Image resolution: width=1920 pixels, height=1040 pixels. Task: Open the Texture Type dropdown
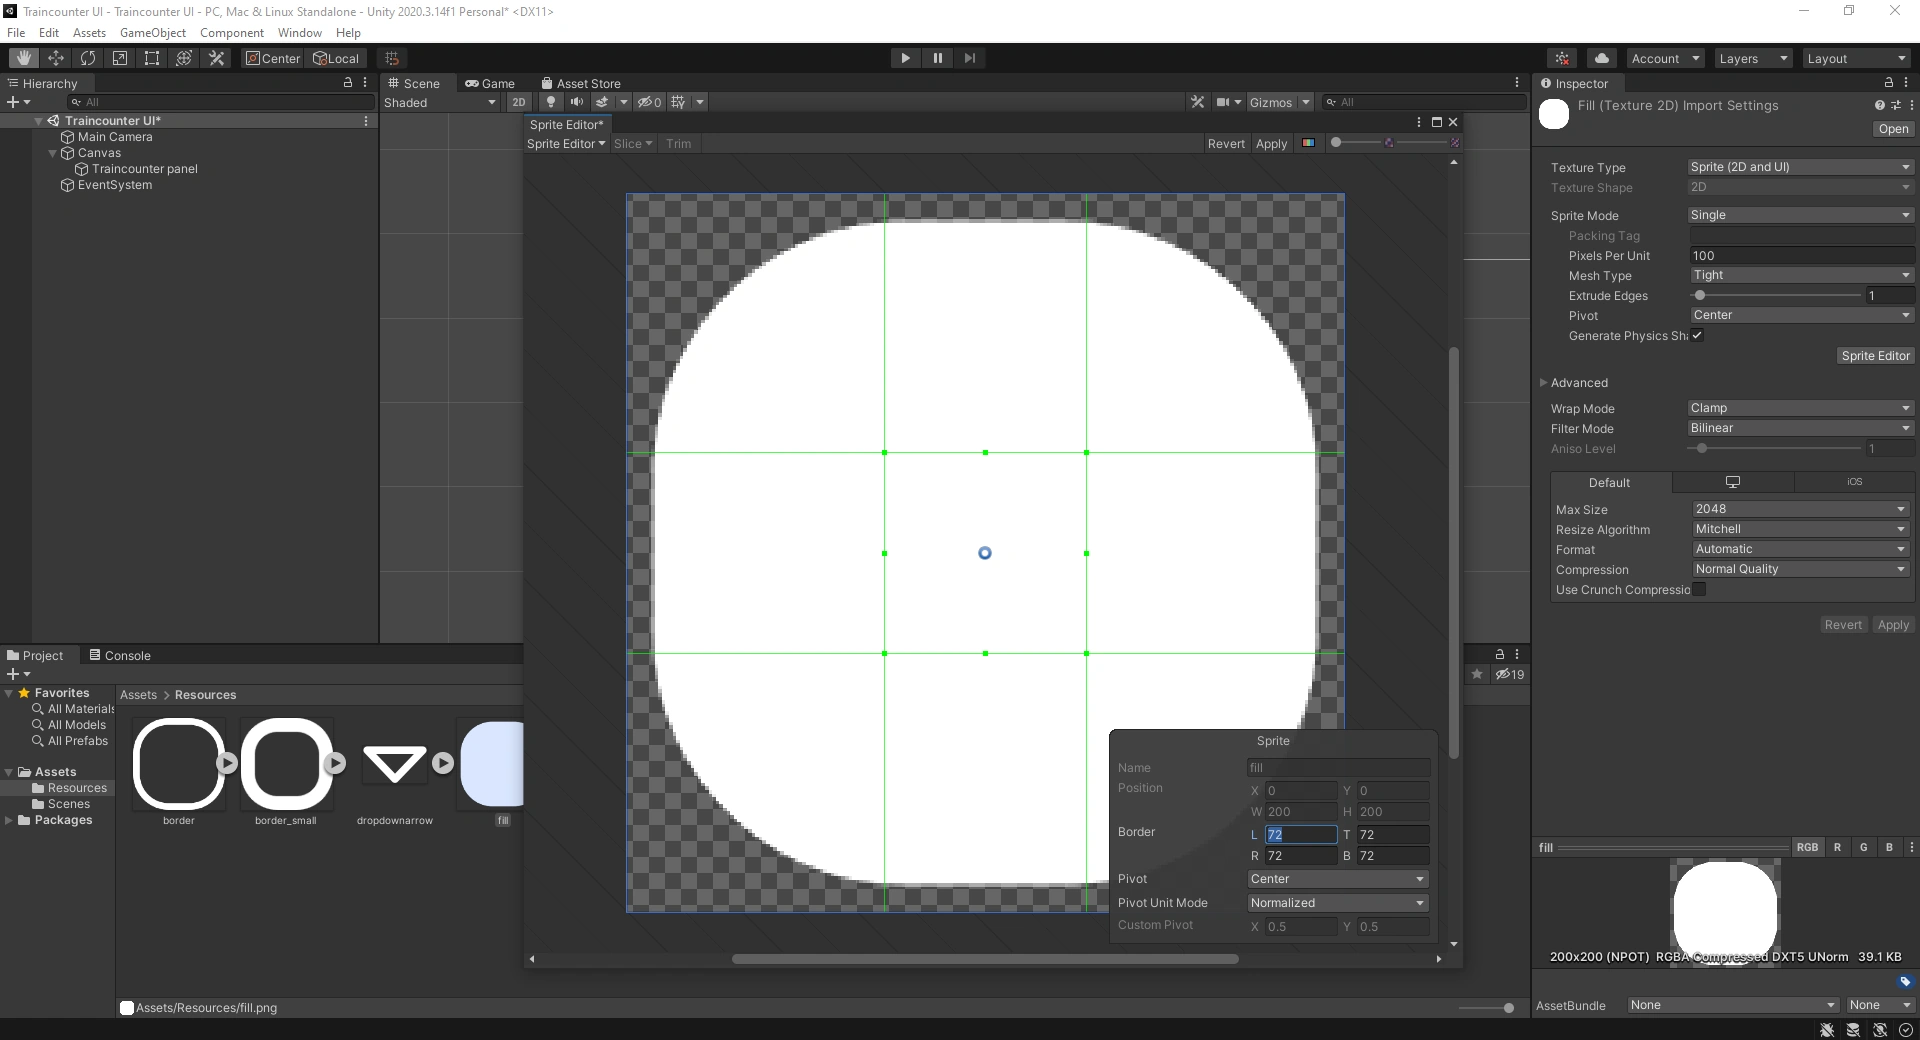coord(1799,167)
